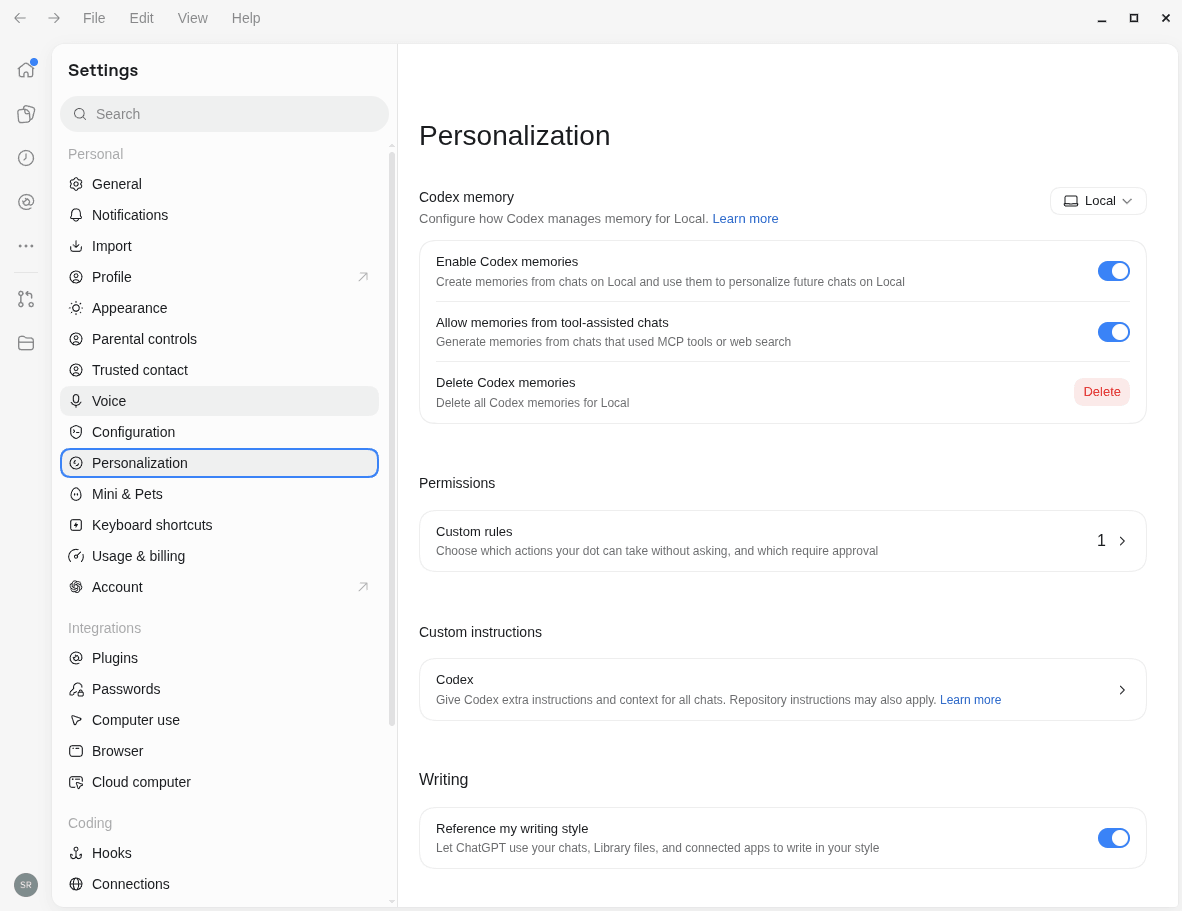Click the Voice microphone icon

76,401
